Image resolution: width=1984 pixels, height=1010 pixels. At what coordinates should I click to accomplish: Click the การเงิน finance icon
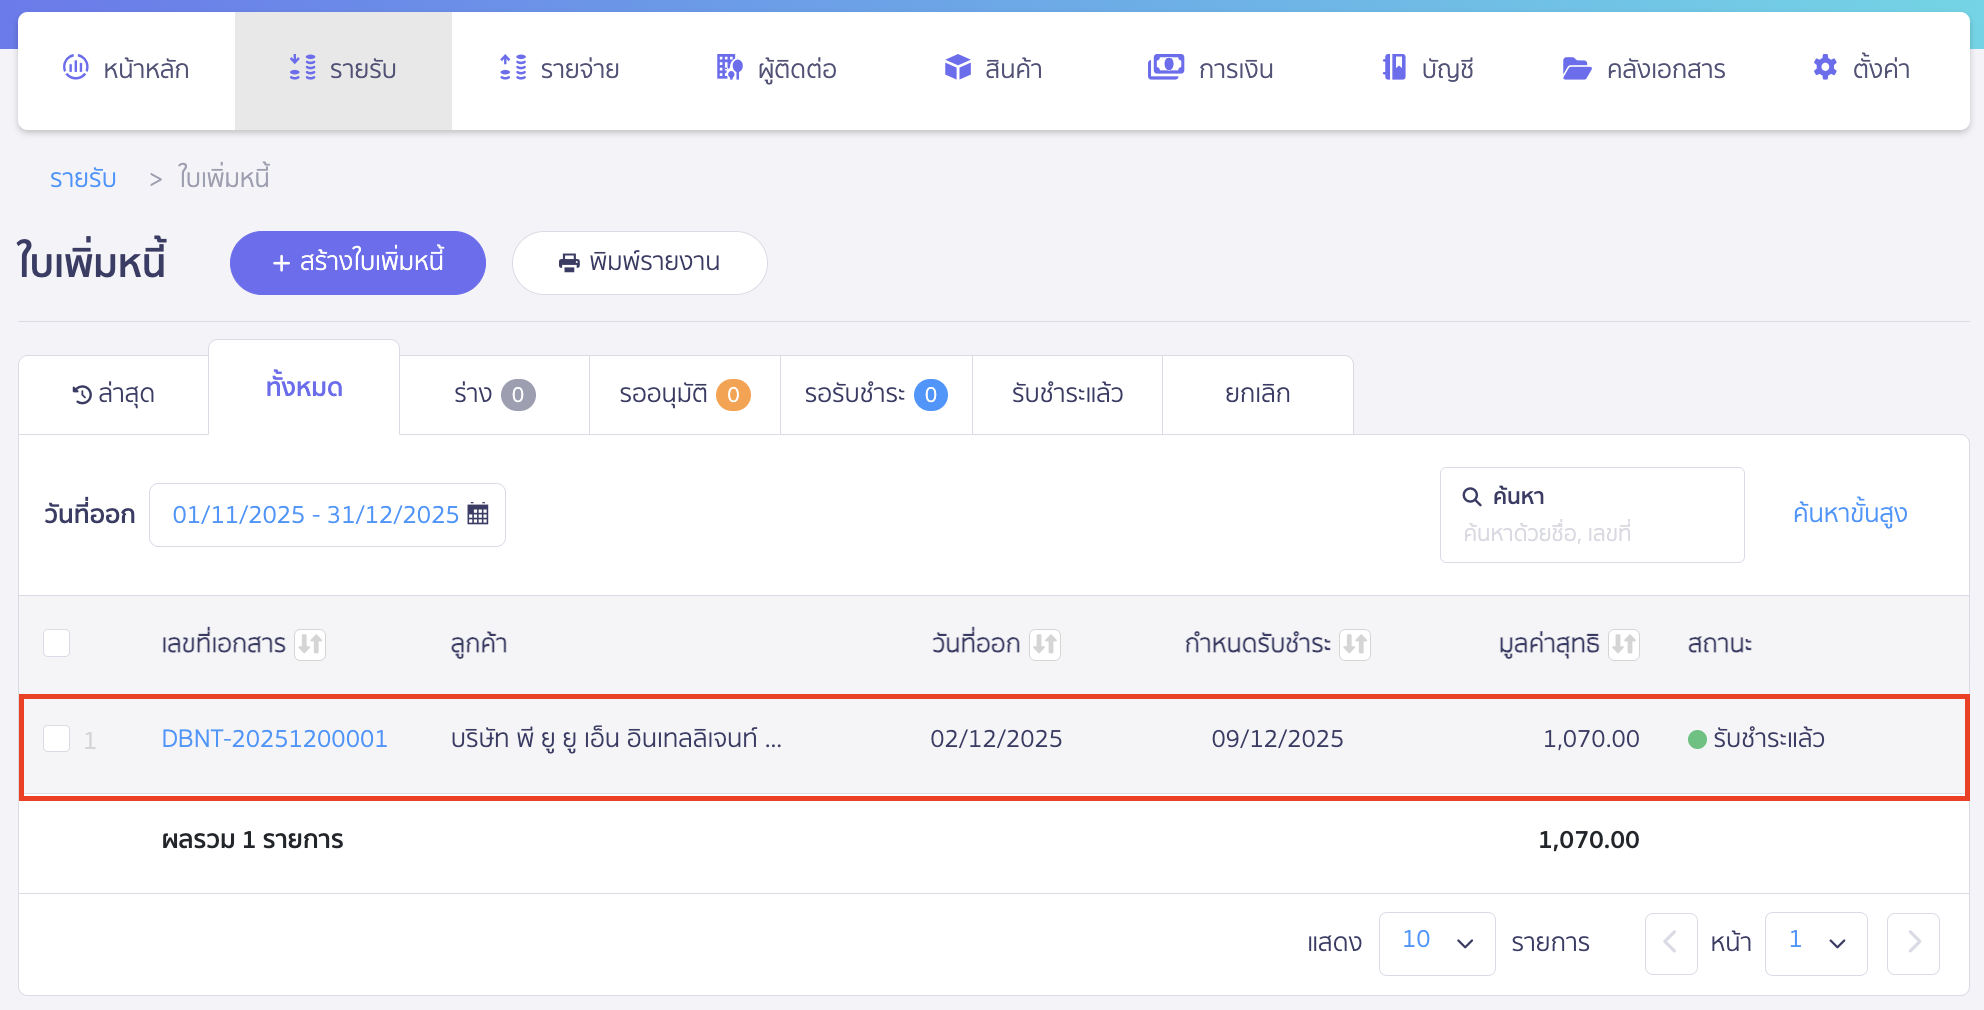[1165, 68]
